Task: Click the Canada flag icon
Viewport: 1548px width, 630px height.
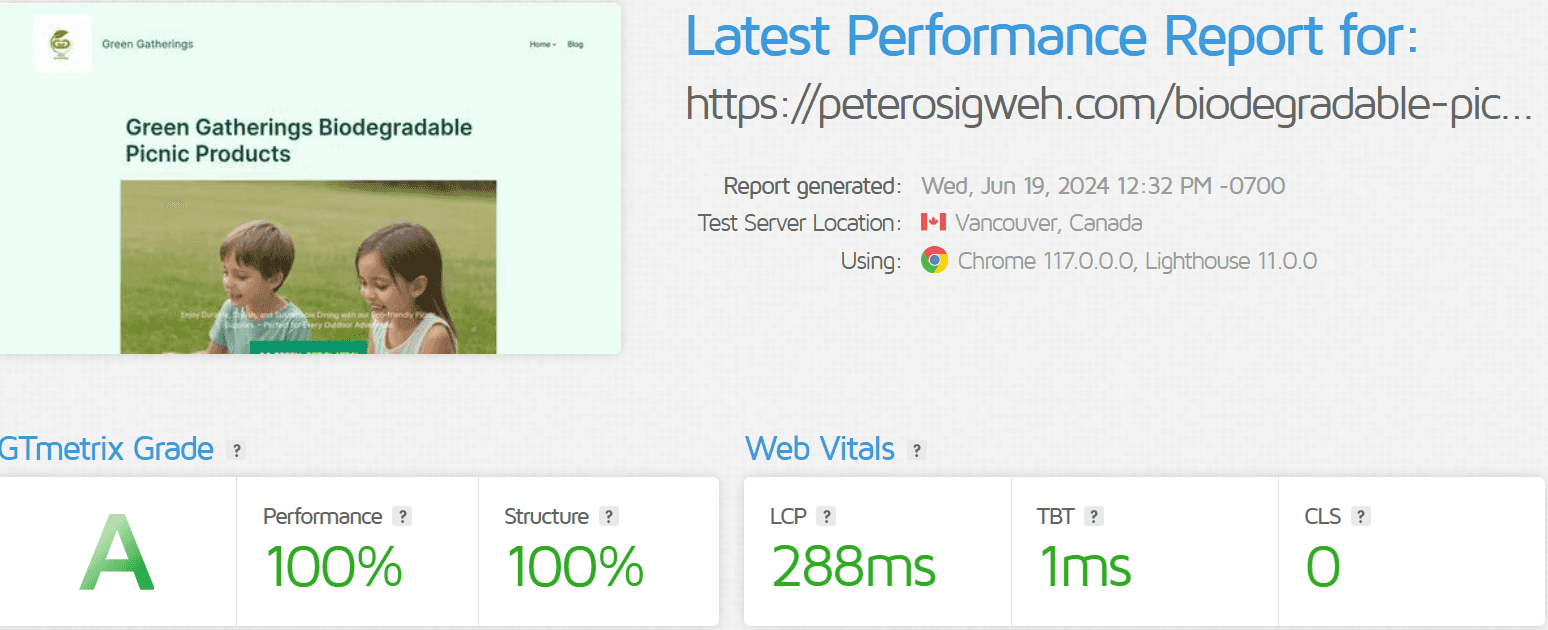Action: coord(933,222)
